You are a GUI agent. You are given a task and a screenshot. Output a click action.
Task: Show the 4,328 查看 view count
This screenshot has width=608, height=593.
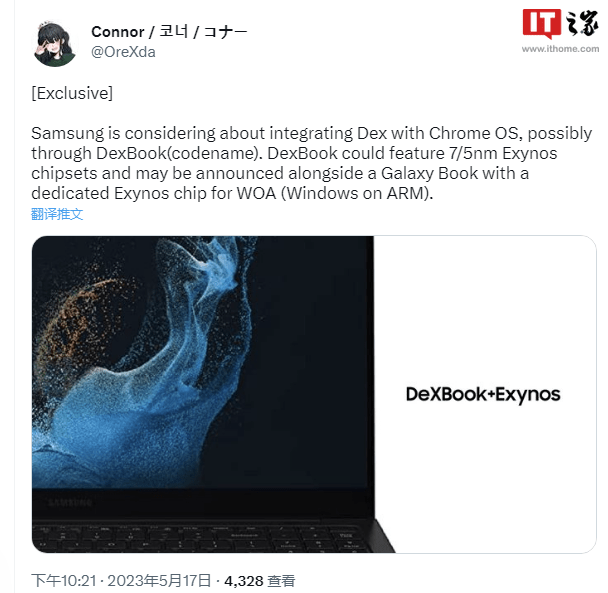click(x=260, y=581)
